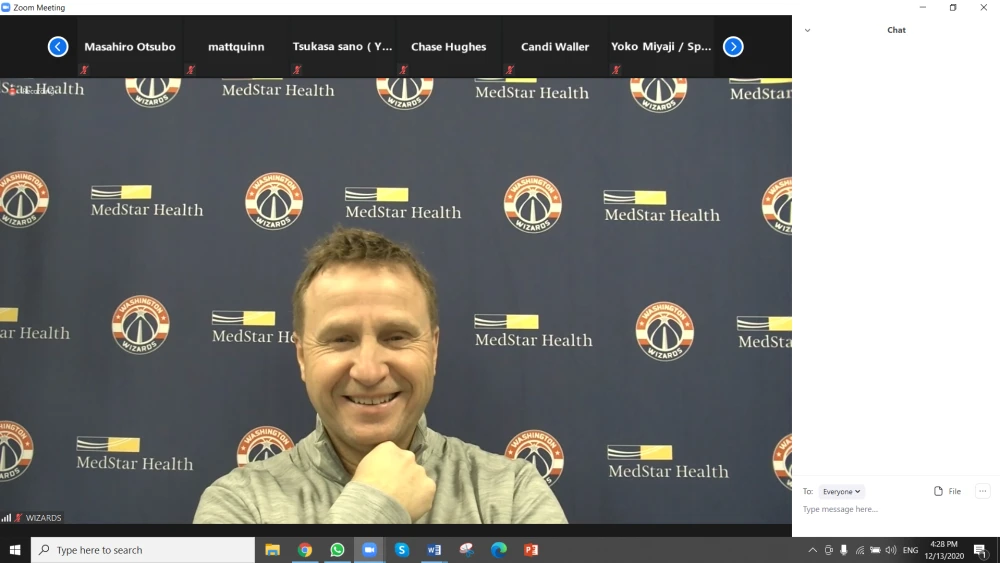Select mattquinn participant thumbnail
The image size is (1000, 563).
click(236, 47)
